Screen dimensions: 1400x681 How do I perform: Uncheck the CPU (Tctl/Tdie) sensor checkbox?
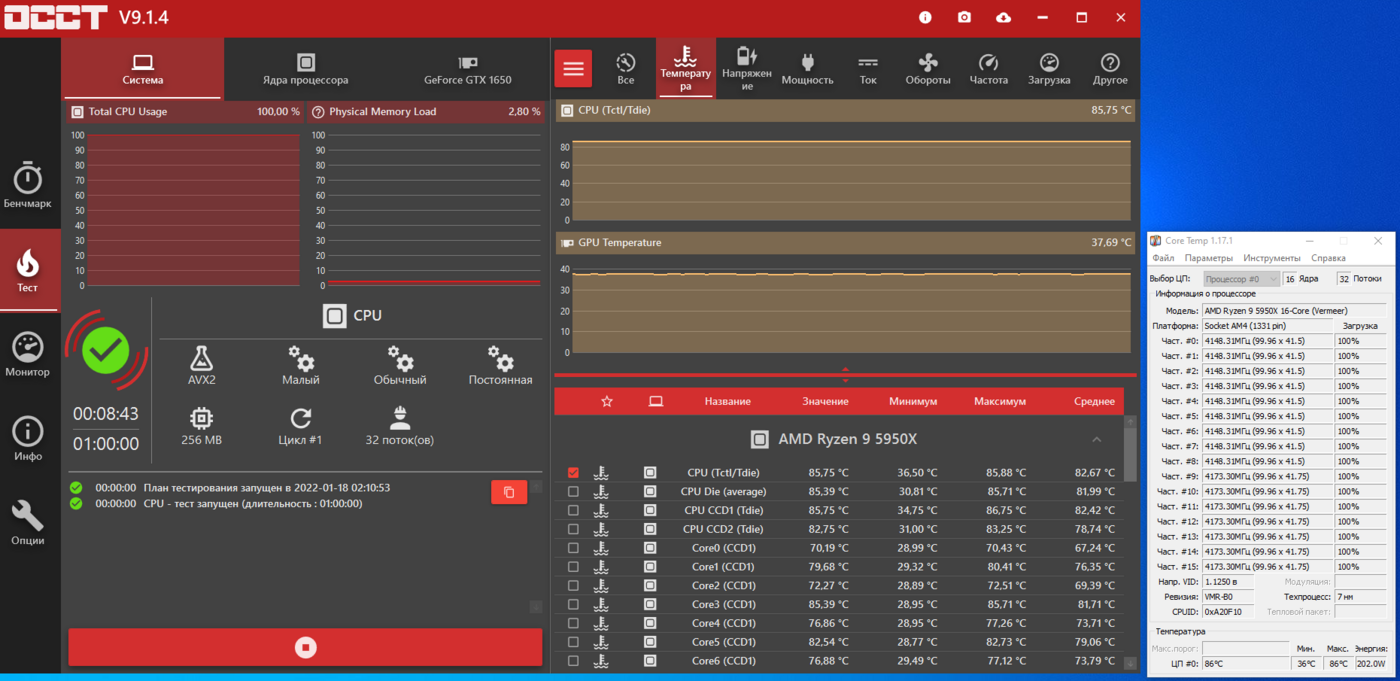click(x=573, y=473)
